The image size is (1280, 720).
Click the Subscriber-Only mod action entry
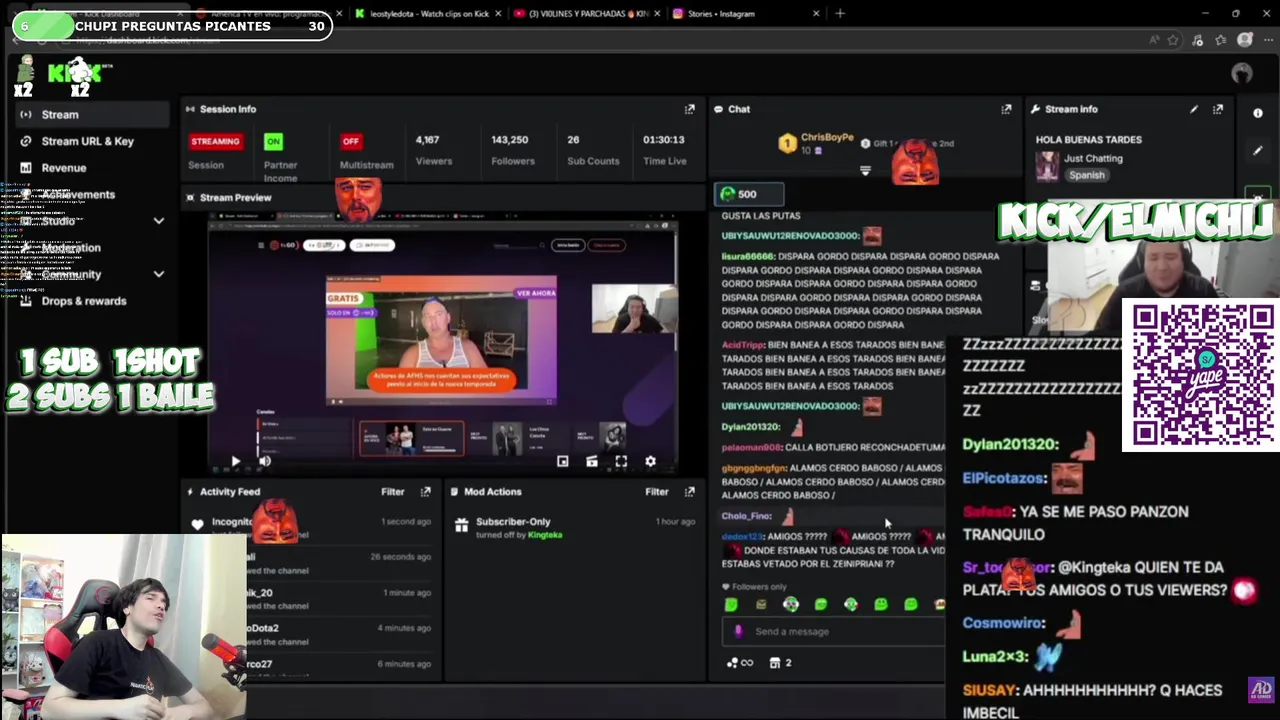pos(574,527)
